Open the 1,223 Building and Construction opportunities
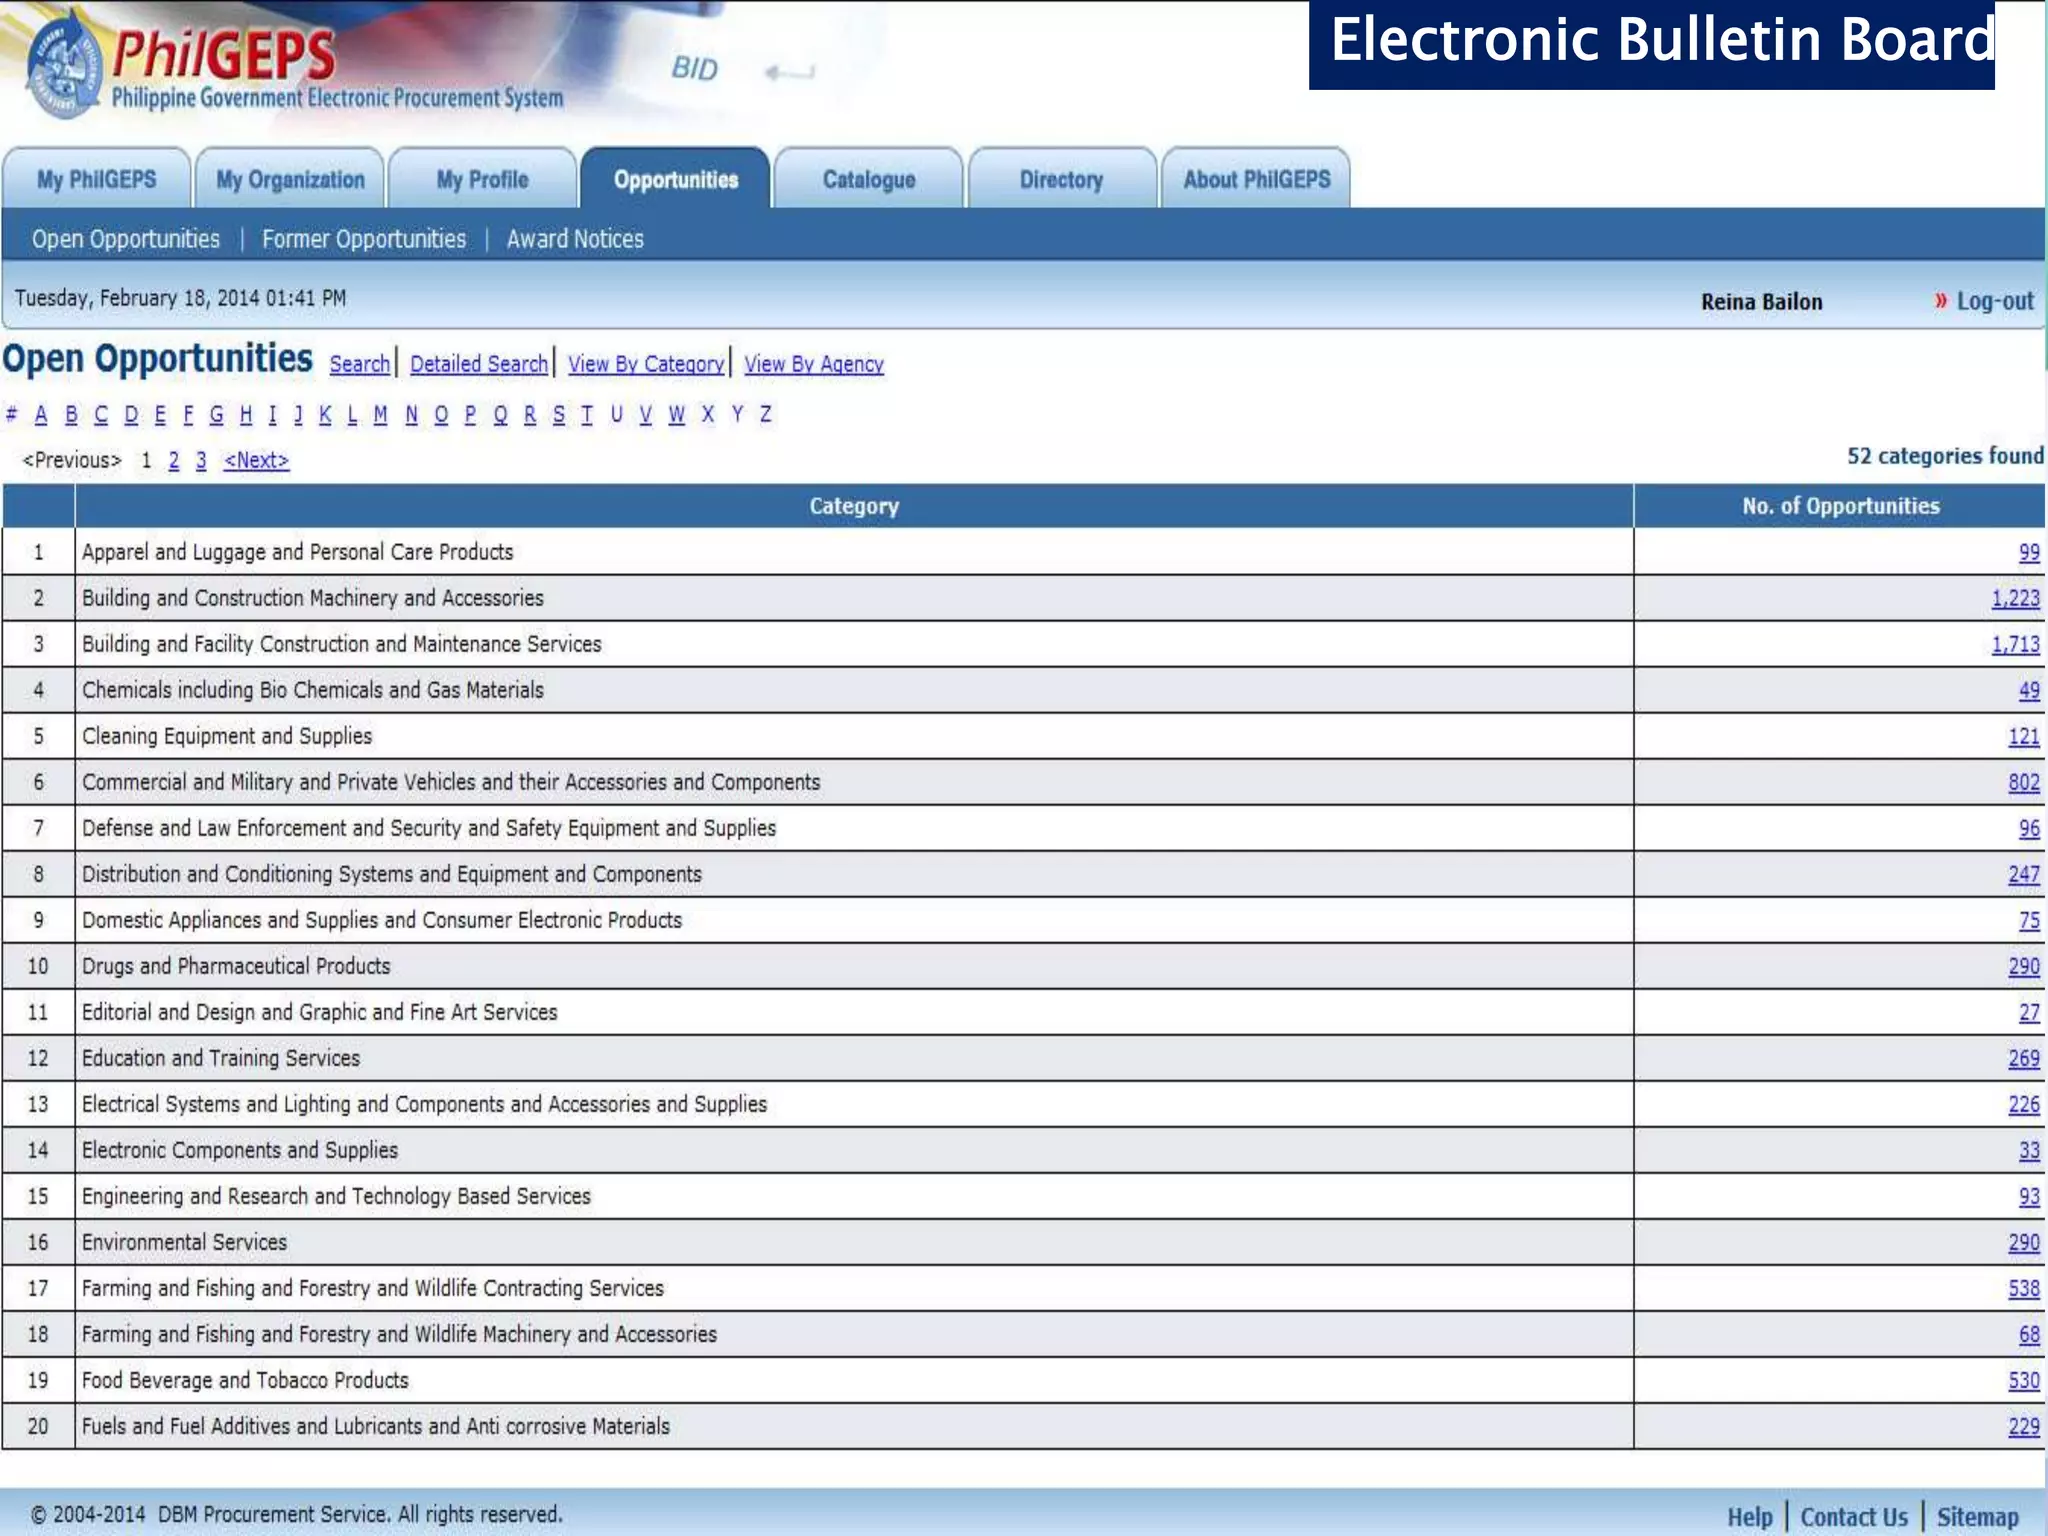The width and height of the screenshot is (2048, 1536). point(2015,598)
